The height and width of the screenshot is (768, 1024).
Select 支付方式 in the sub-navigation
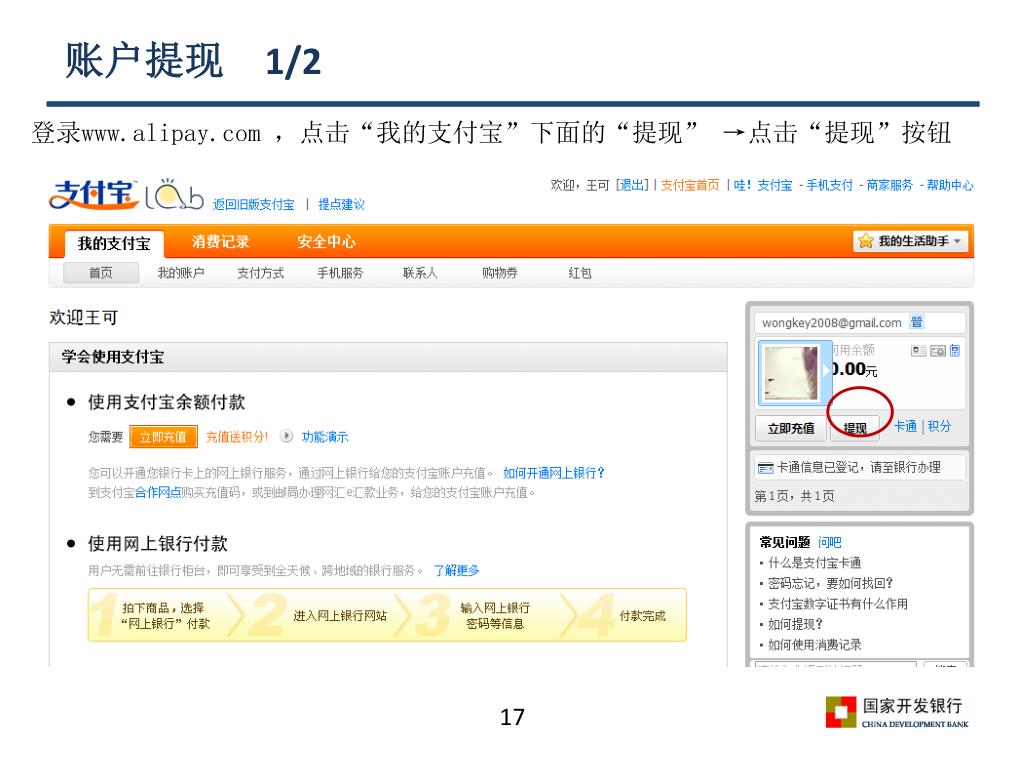260,273
